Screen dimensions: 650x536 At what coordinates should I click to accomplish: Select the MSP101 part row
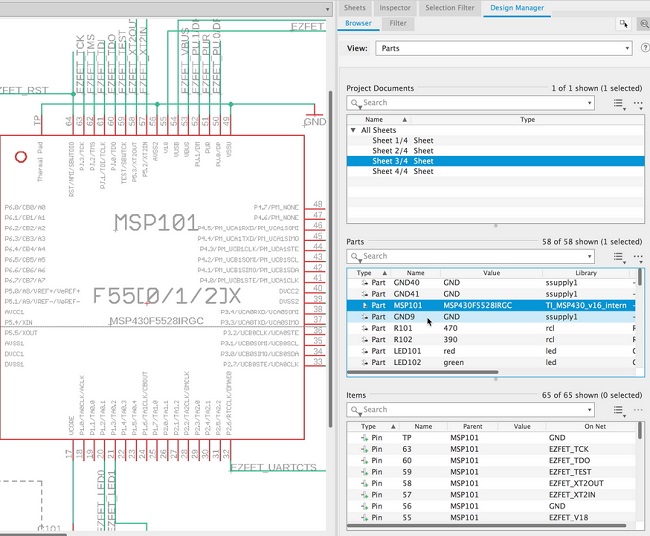pyautogui.click(x=491, y=306)
